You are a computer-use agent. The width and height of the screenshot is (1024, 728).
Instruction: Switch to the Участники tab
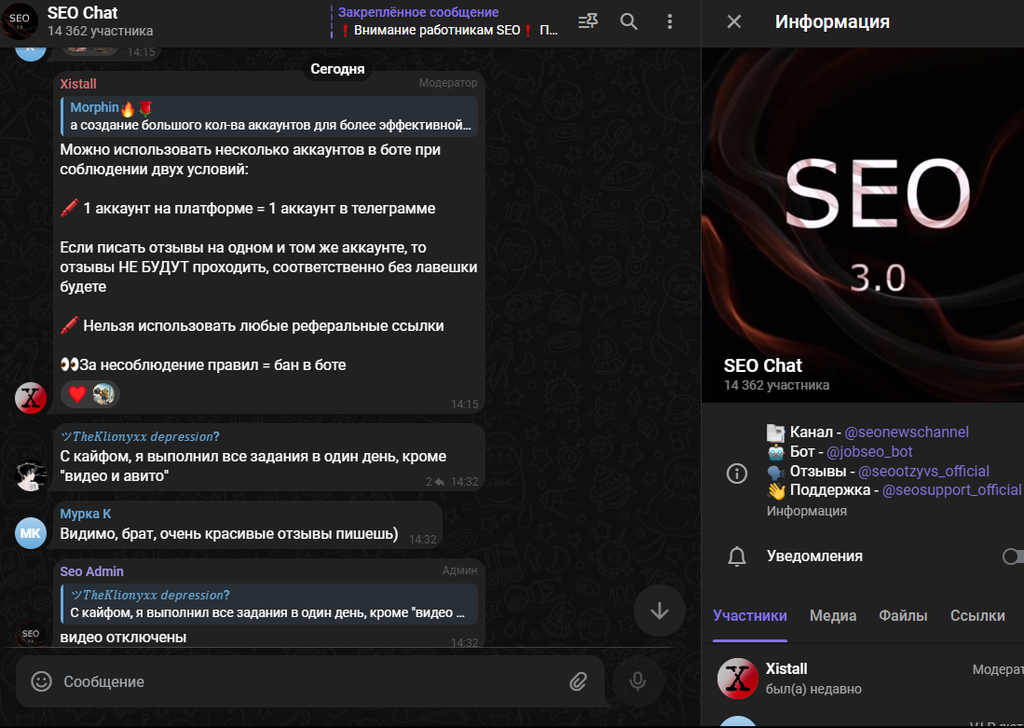750,616
